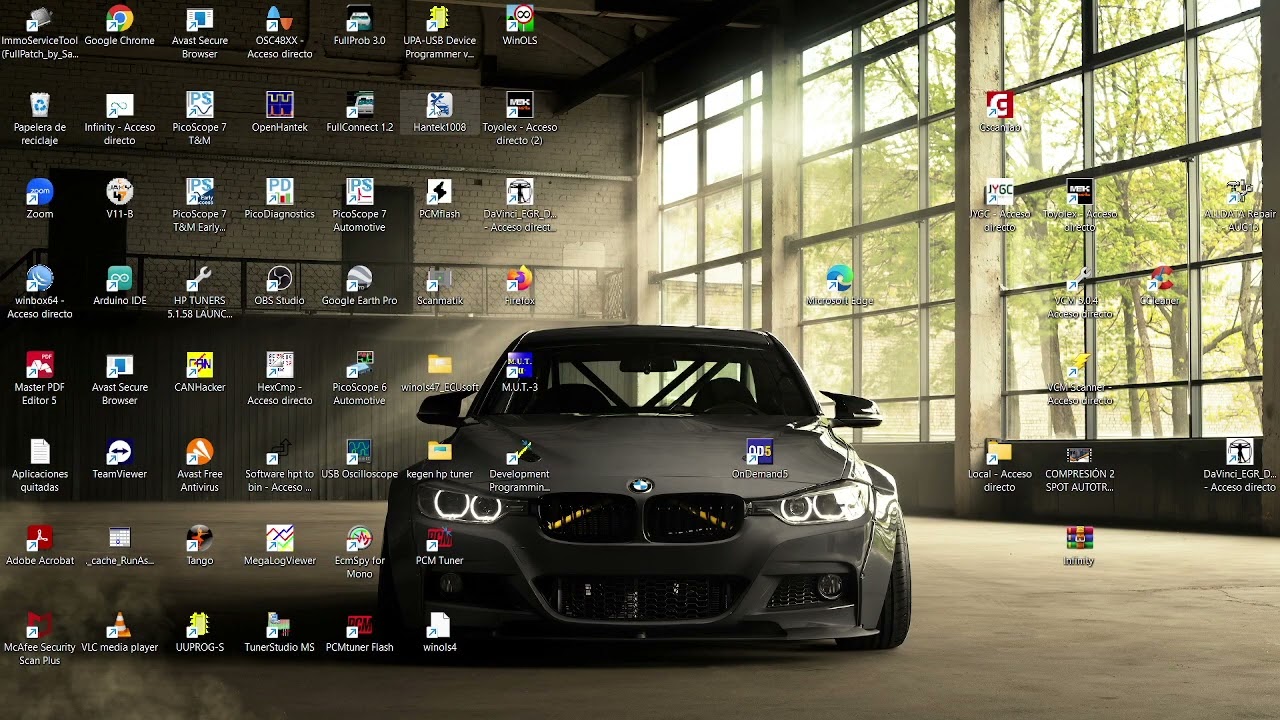Open the PicoScope 7 T&M Early icon
The width and height of the screenshot is (1280, 720).
tap(200, 192)
